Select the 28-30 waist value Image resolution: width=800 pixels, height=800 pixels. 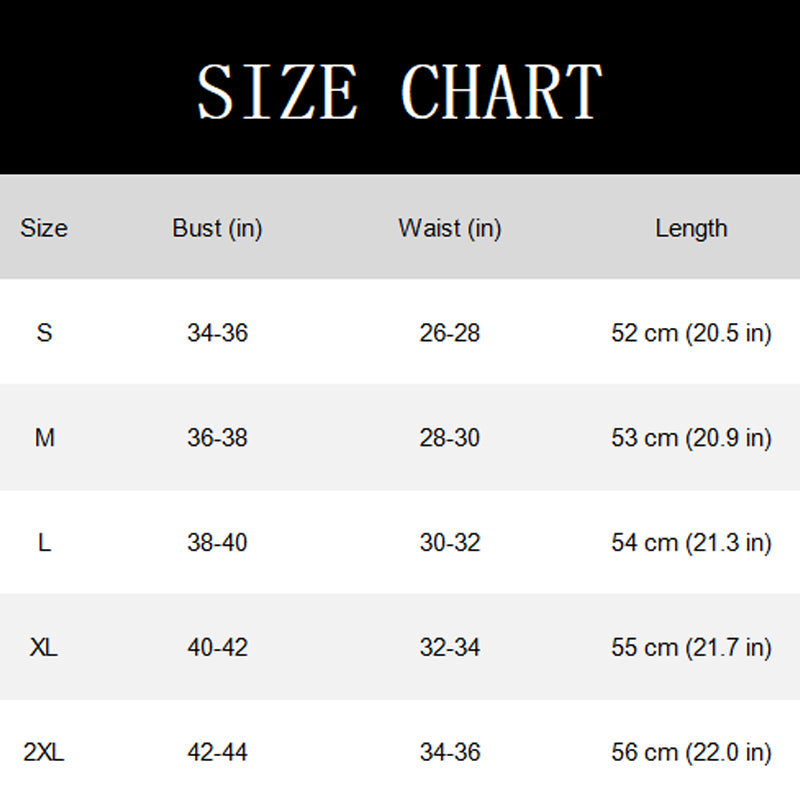450,438
